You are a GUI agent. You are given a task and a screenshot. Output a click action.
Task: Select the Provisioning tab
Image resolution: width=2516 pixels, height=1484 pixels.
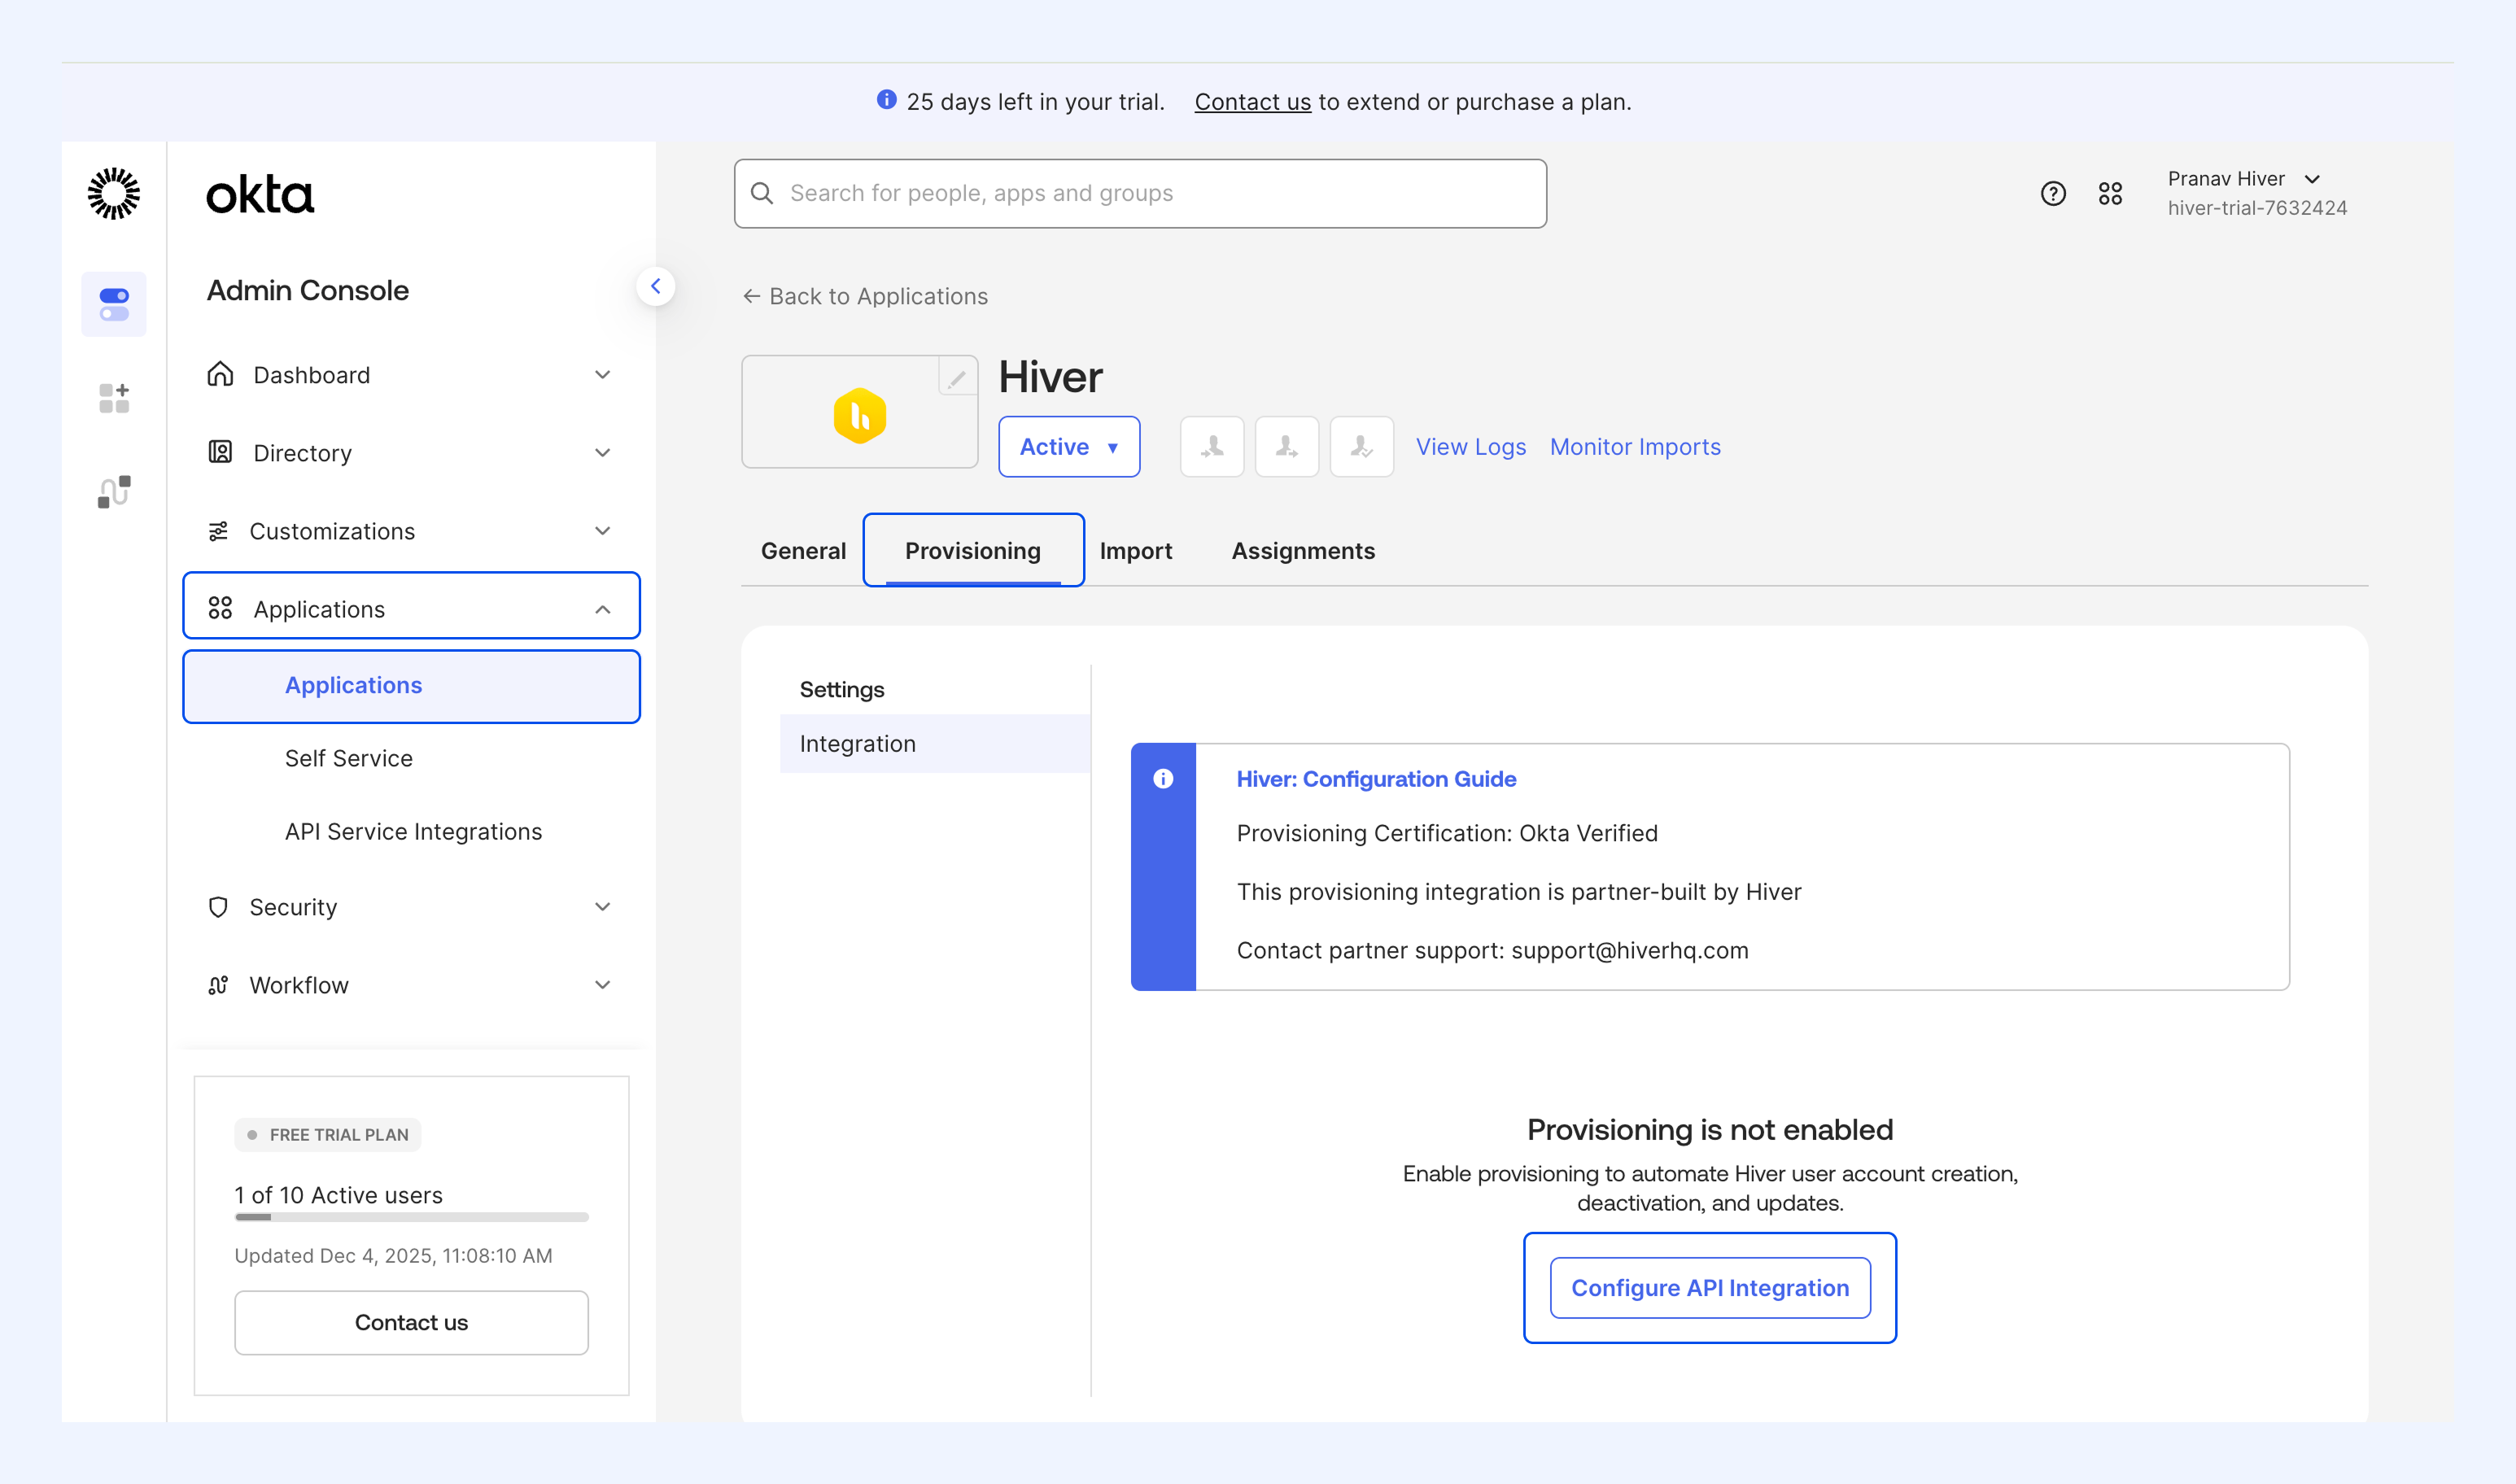[973, 551]
